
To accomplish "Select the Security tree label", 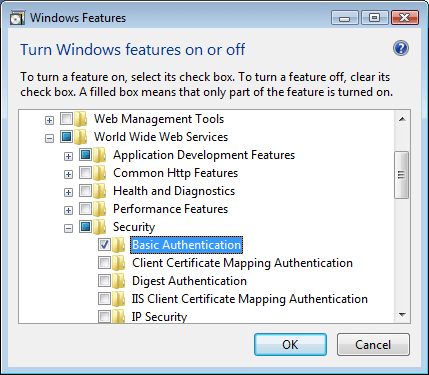I will tap(134, 227).
